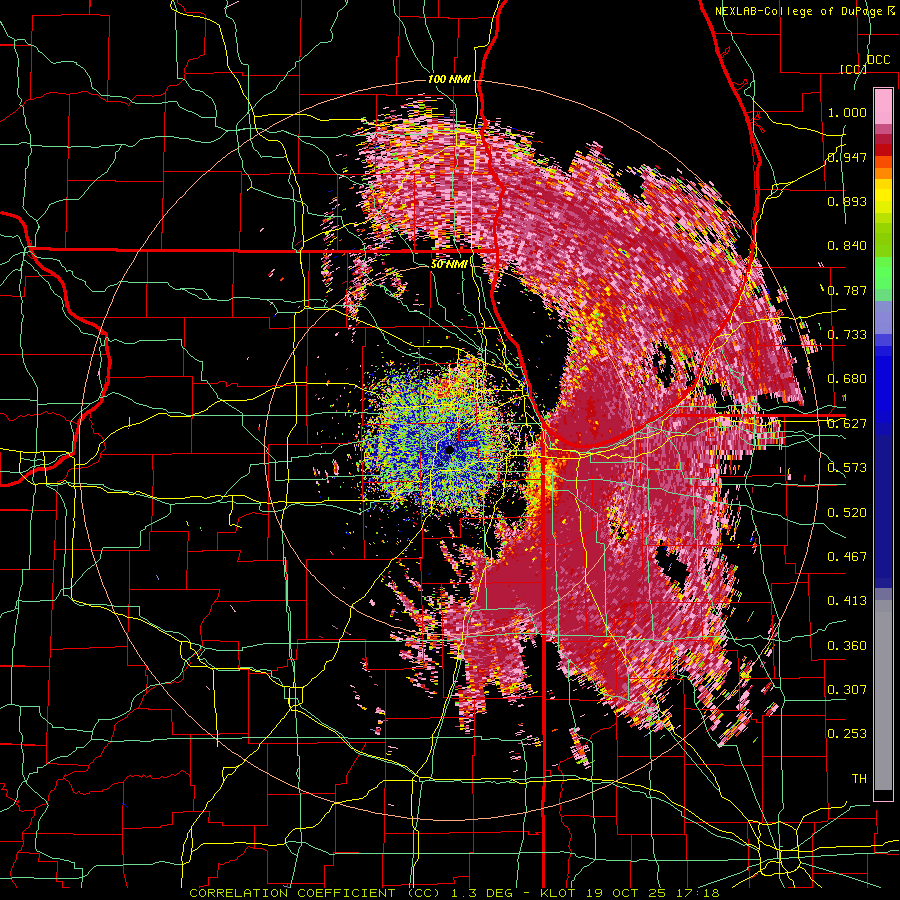Click the DCC label above the color bar
This screenshot has width=900, height=900.
[878, 60]
